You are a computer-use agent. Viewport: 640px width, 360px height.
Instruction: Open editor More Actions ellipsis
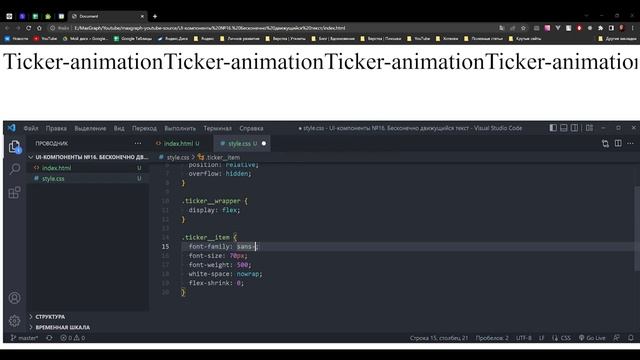(x=631, y=143)
